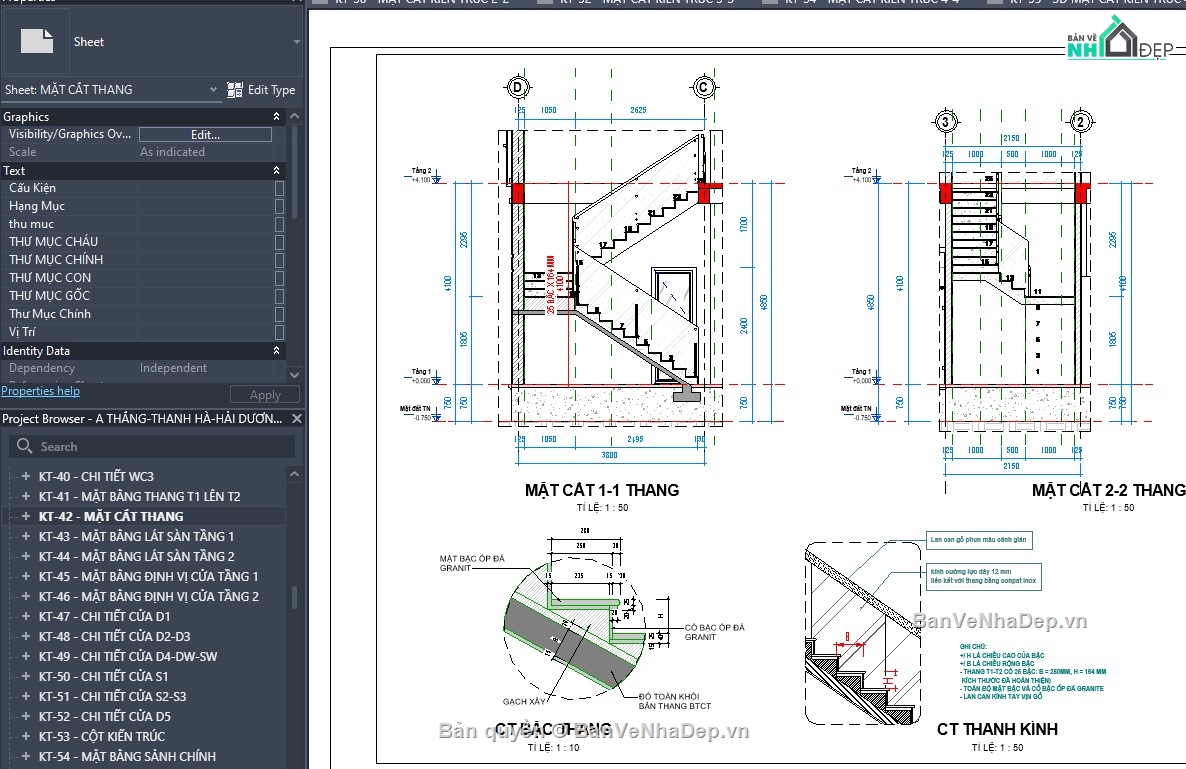Image resolution: width=1186 pixels, height=769 pixels.
Task: Select Tầng 1 level marker in section 1-1
Action: (424, 376)
